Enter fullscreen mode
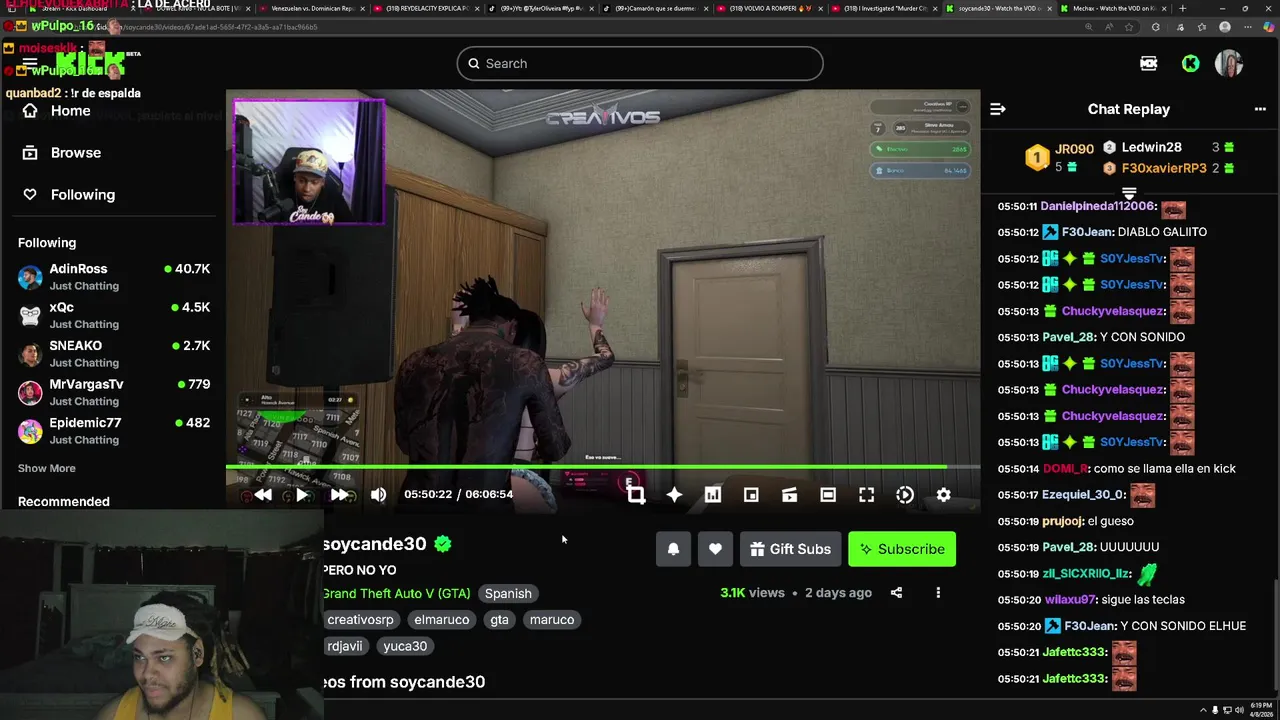This screenshot has height=720, width=1280. [x=867, y=495]
